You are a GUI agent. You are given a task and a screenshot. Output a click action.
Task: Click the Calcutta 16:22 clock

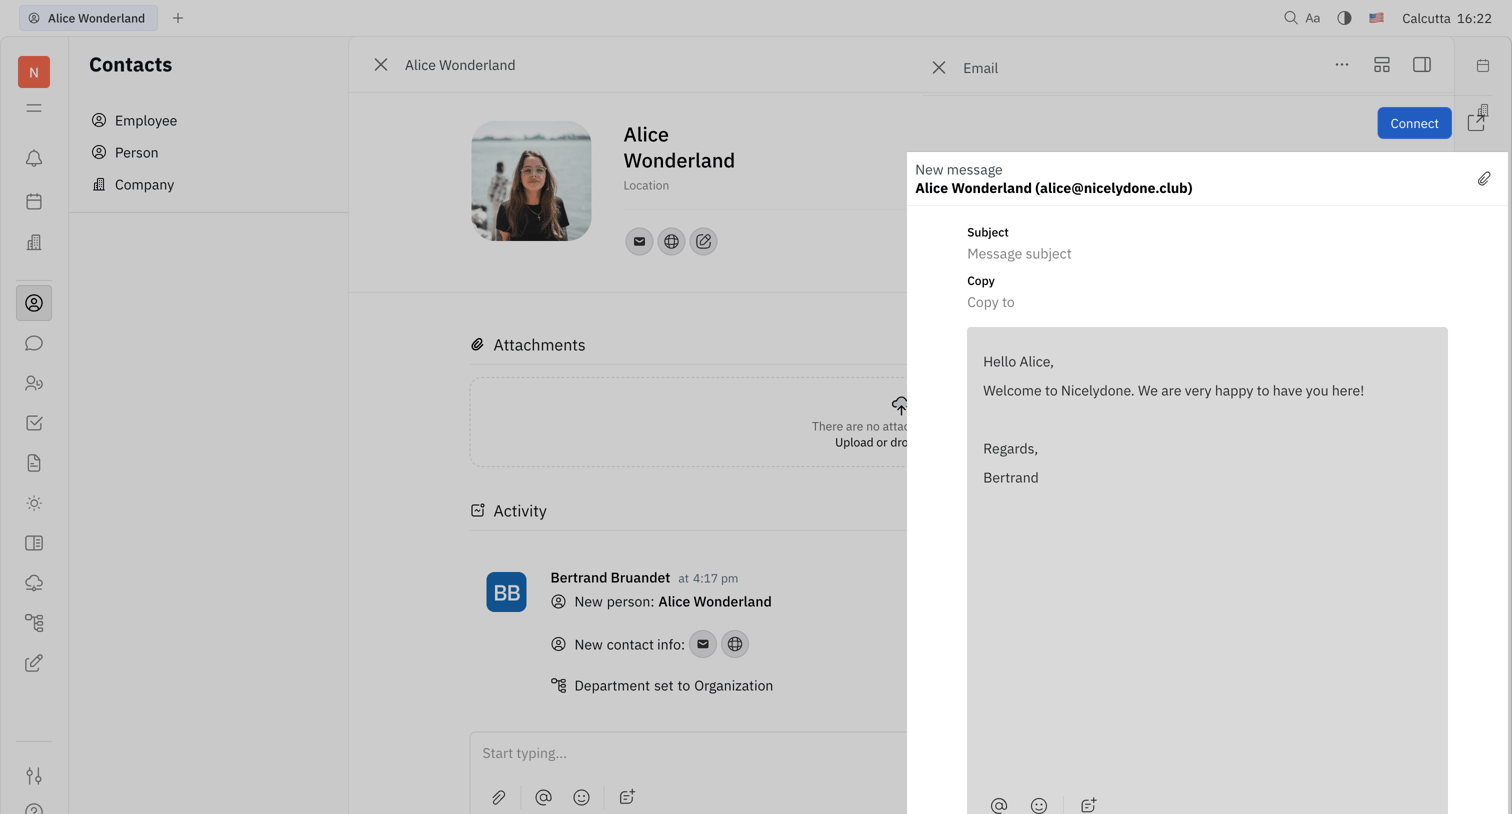point(1447,18)
